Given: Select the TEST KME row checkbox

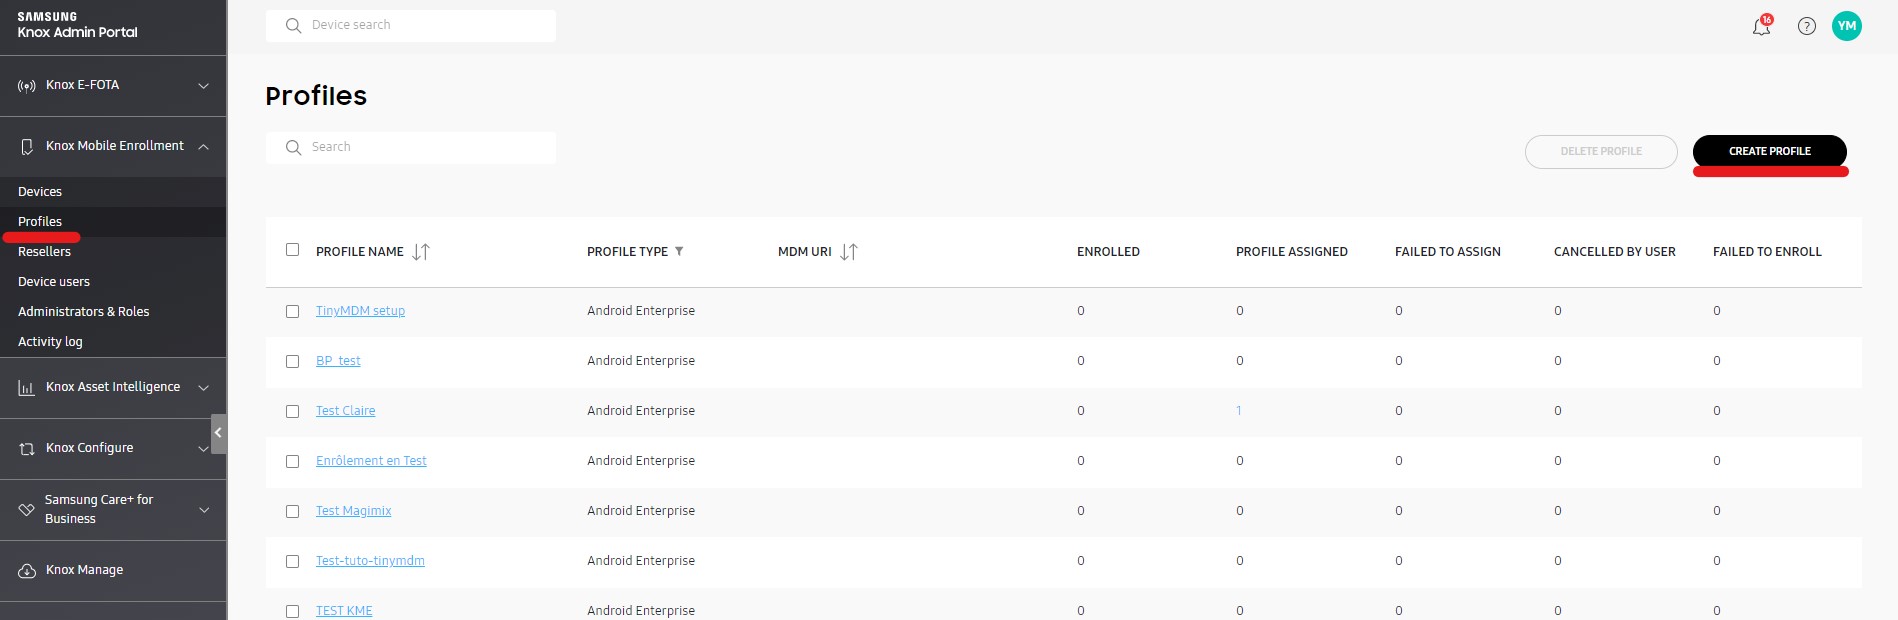Looking at the screenshot, I should click(292, 611).
